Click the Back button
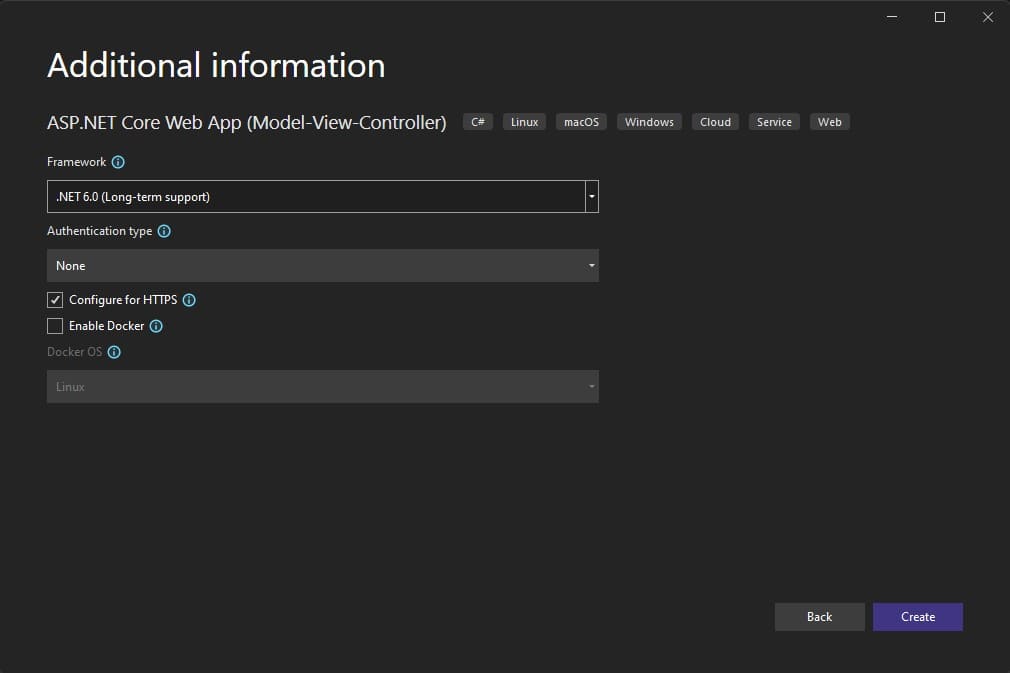This screenshot has height=673, width=1010. 819,616
